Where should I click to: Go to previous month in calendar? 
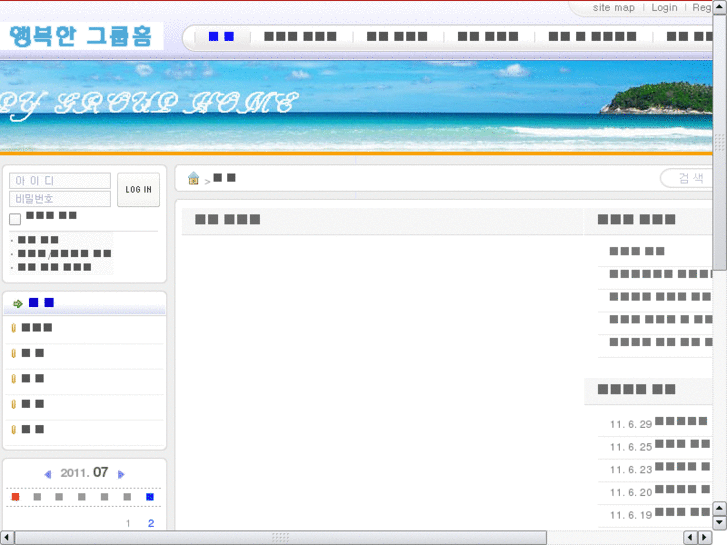pos(47,474)
